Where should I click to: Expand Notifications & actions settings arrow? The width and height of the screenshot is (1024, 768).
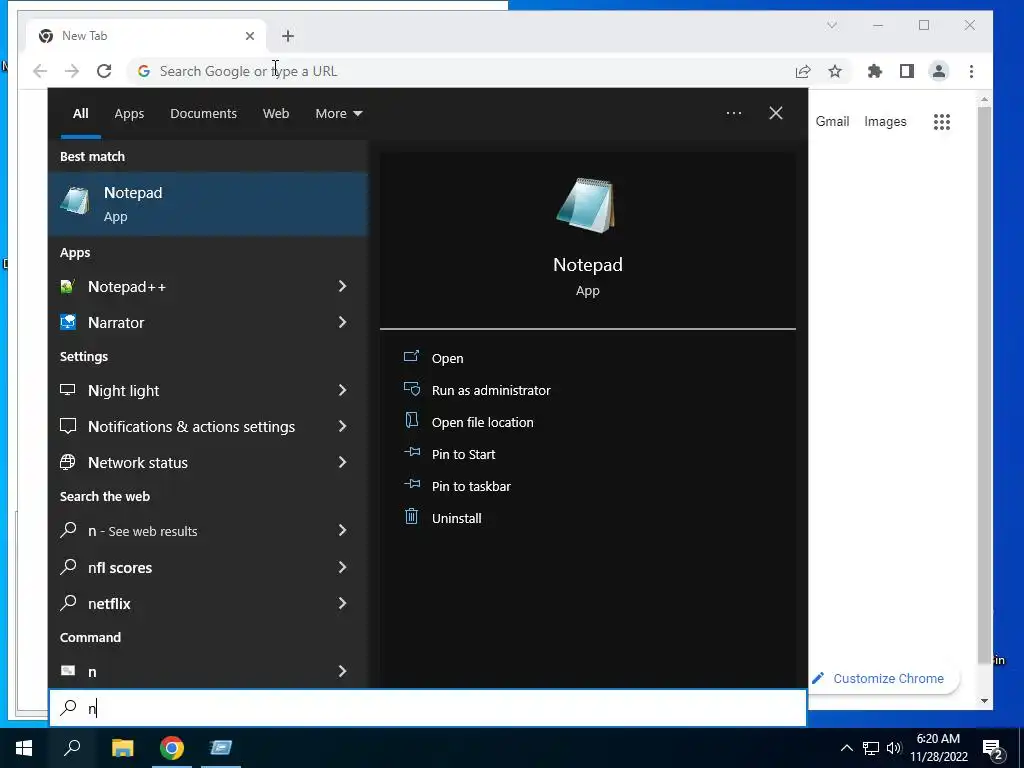click(342, 426)
